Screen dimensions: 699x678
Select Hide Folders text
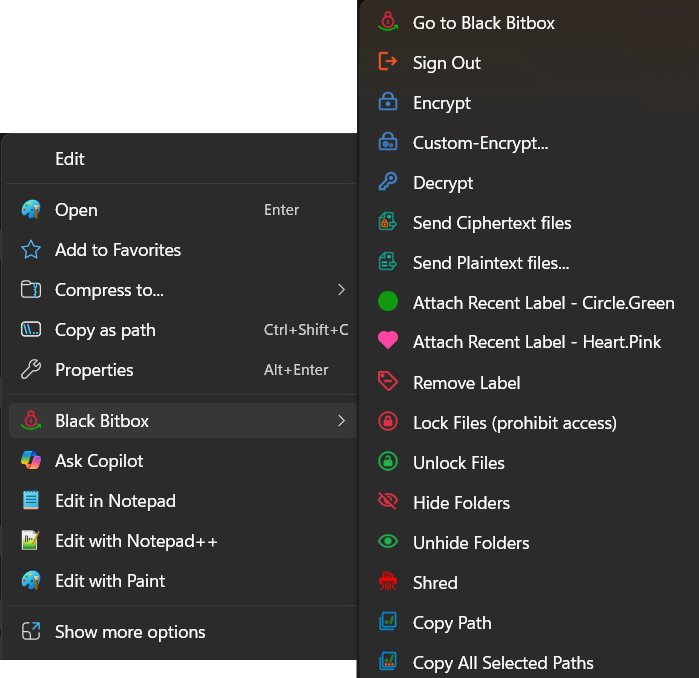point(461,503)
